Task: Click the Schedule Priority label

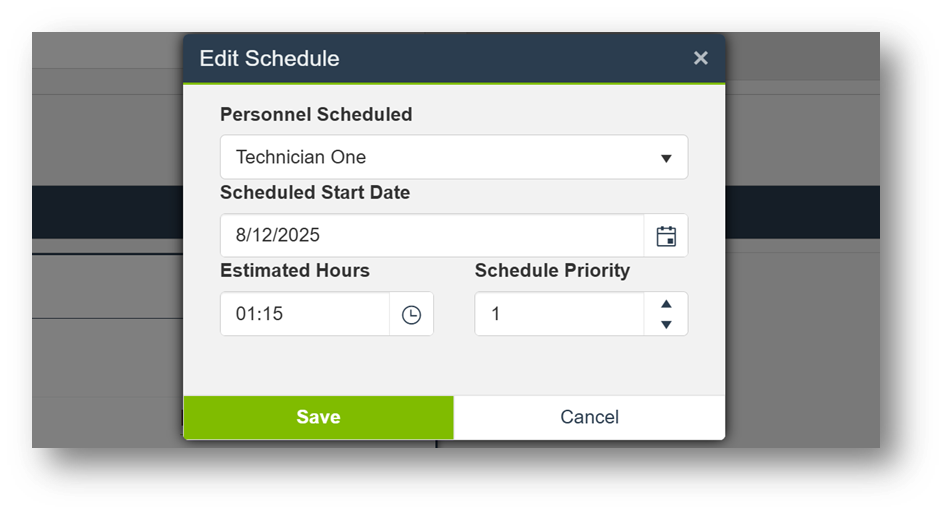Action: coord(552,271)
